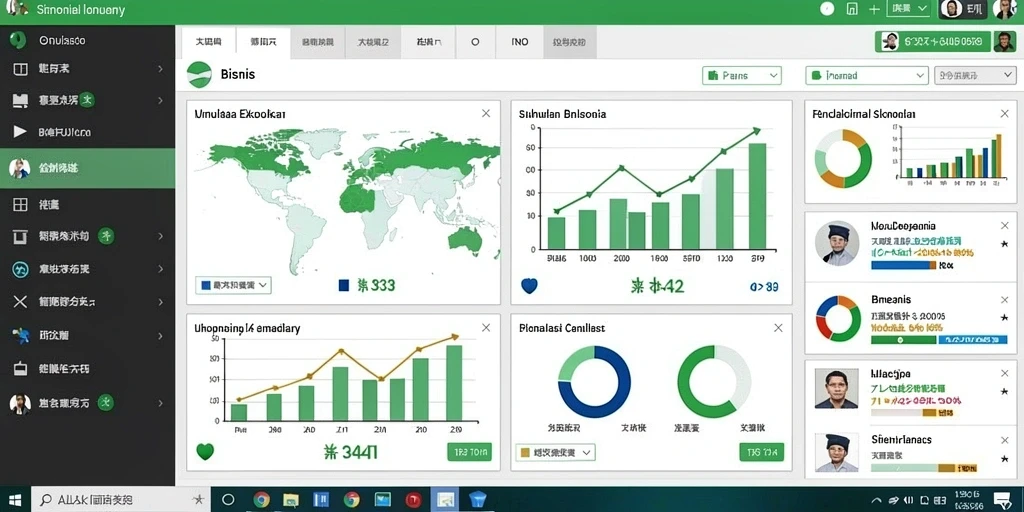Screen dimensions: 1024x512
Task: Toggle the star on Mlaqipa card
Action: click(1004, 391)
